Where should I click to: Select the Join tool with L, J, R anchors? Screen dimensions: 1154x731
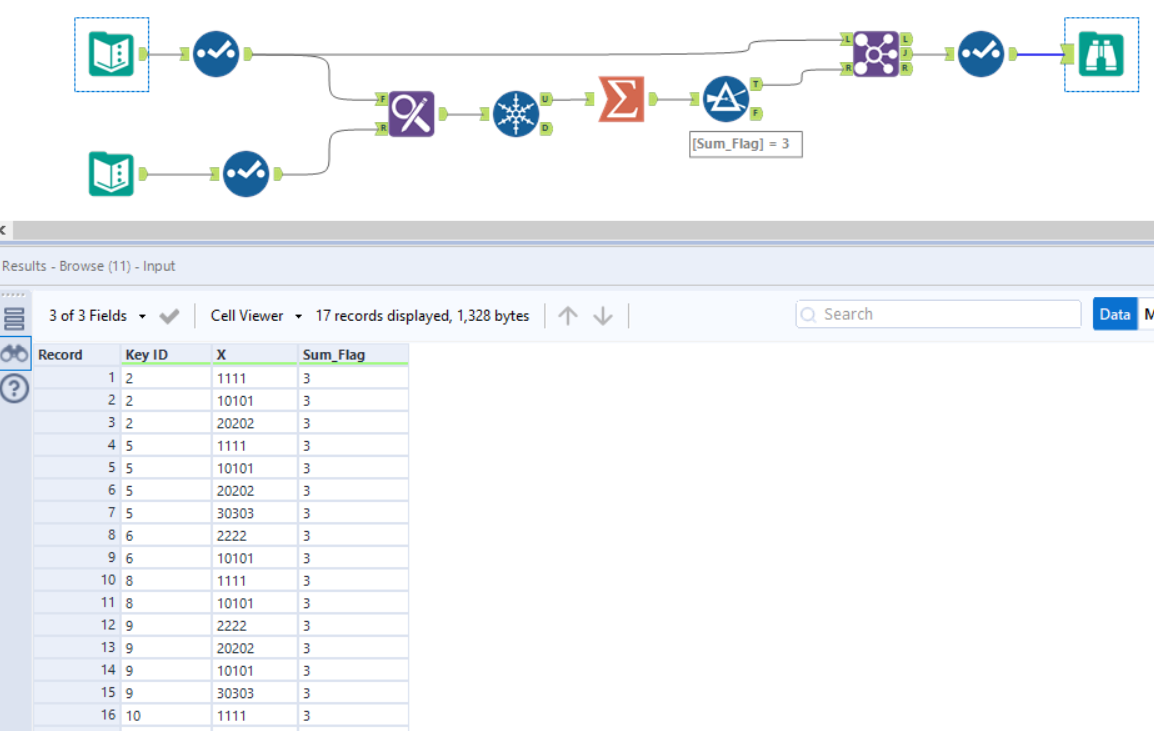coord(875,52)
